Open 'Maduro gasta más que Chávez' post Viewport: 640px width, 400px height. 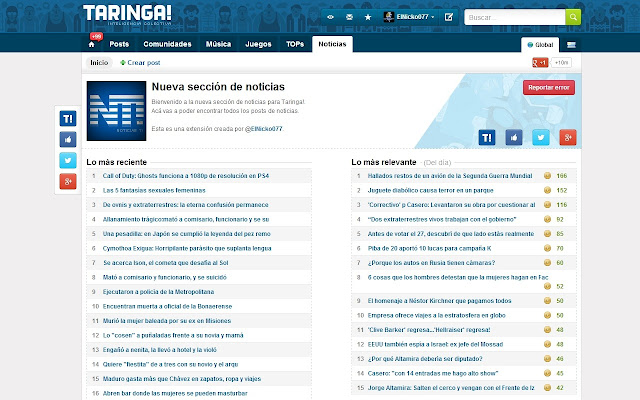pos(182,379)
